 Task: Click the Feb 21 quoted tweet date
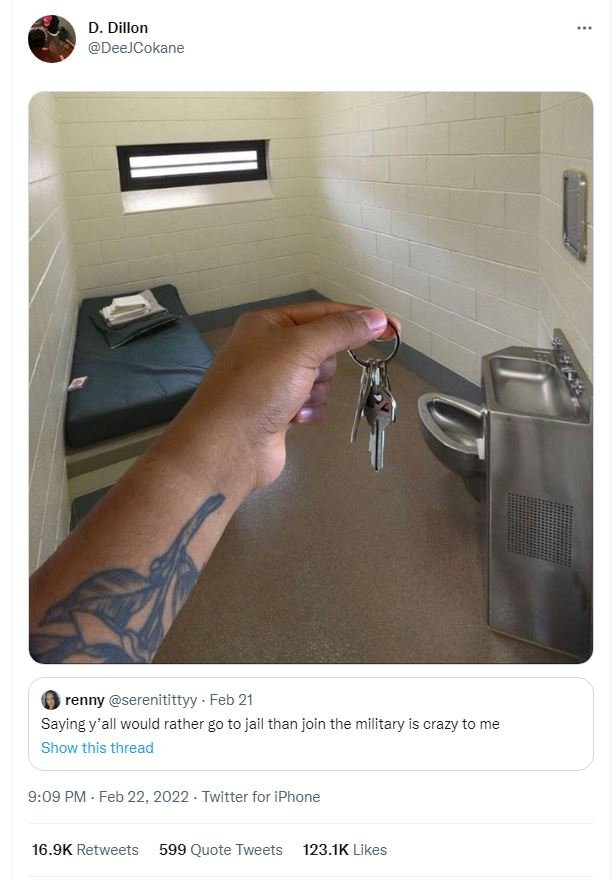[231, 700]
